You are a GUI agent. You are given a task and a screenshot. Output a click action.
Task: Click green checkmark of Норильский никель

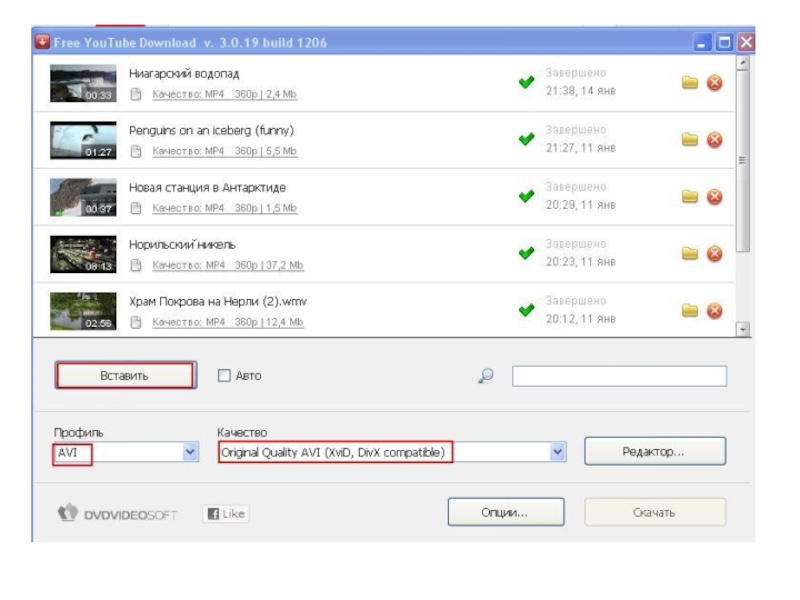527,253
